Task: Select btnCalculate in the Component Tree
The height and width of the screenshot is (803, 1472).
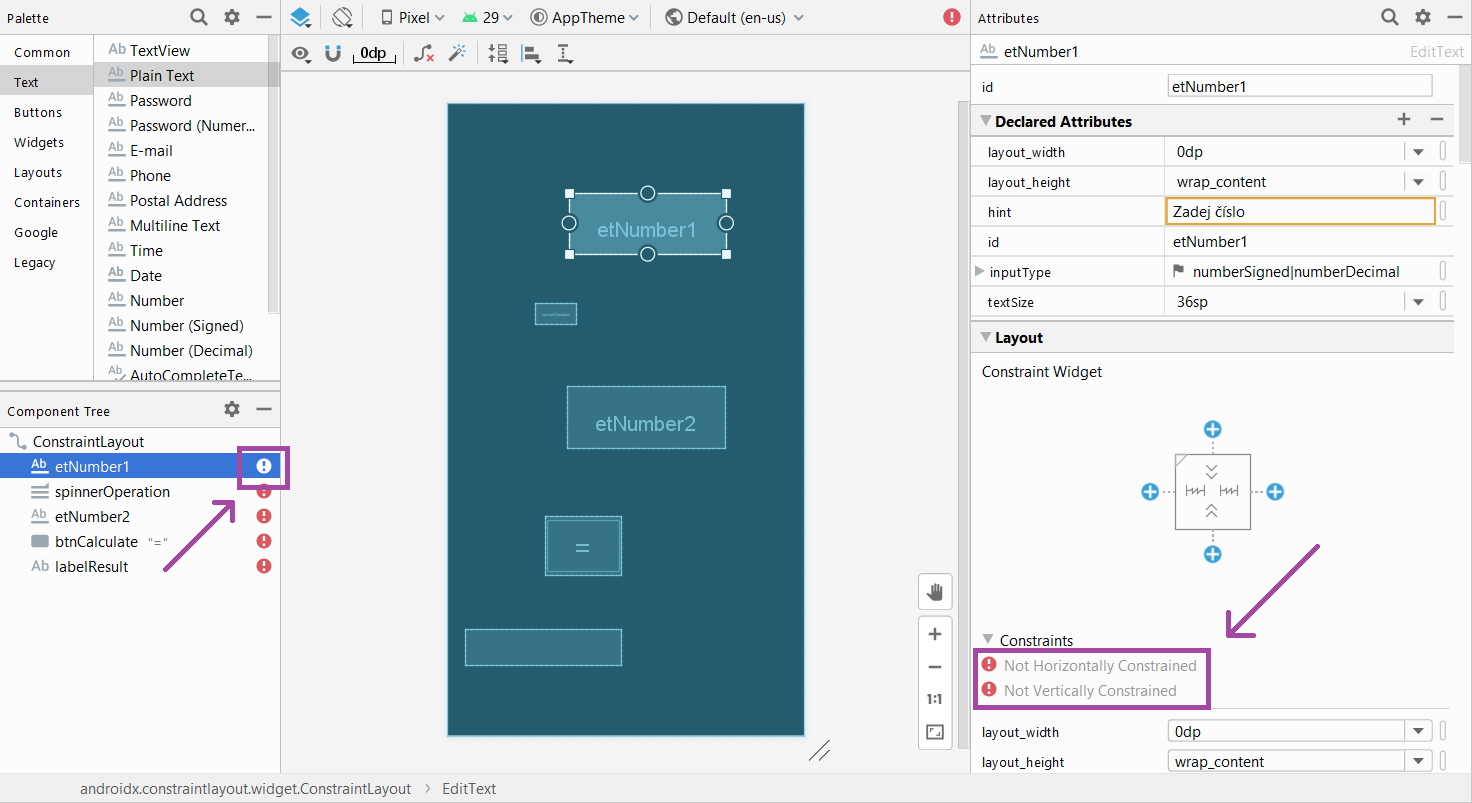Action: pyautogui.click(x=96, y=541)
